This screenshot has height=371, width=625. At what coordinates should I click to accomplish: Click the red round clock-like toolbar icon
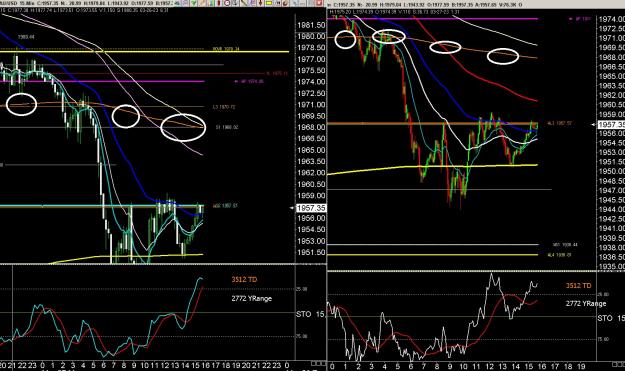click(227, 3)
